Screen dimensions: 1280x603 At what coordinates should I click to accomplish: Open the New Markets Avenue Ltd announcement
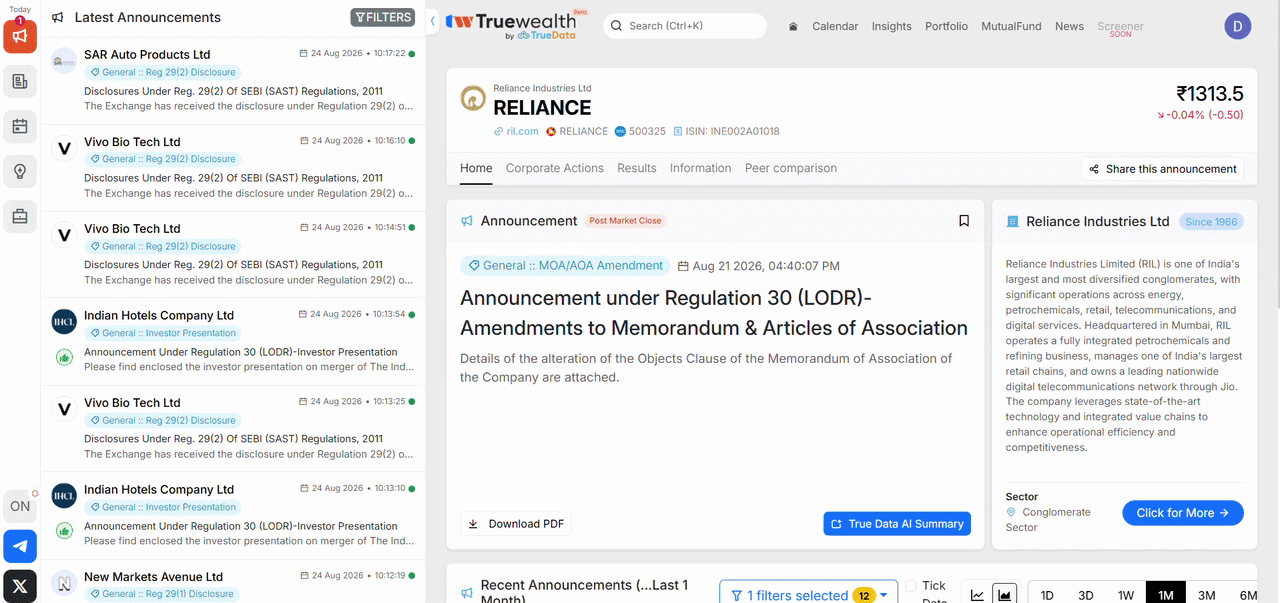point(233,582)
